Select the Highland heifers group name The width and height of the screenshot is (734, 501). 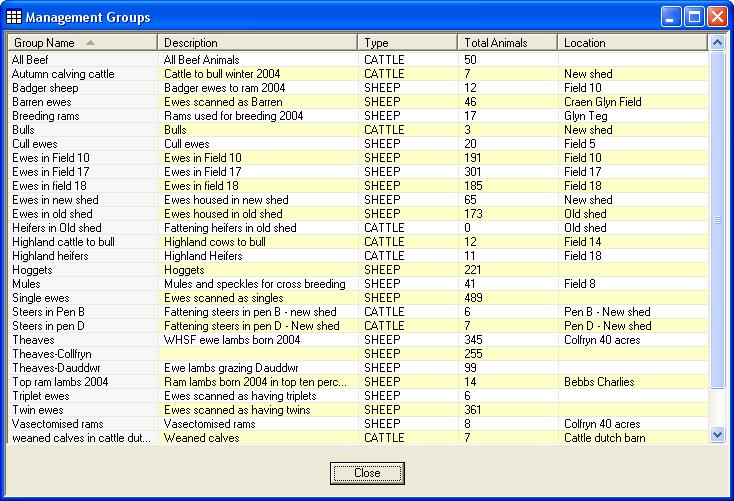50,256
